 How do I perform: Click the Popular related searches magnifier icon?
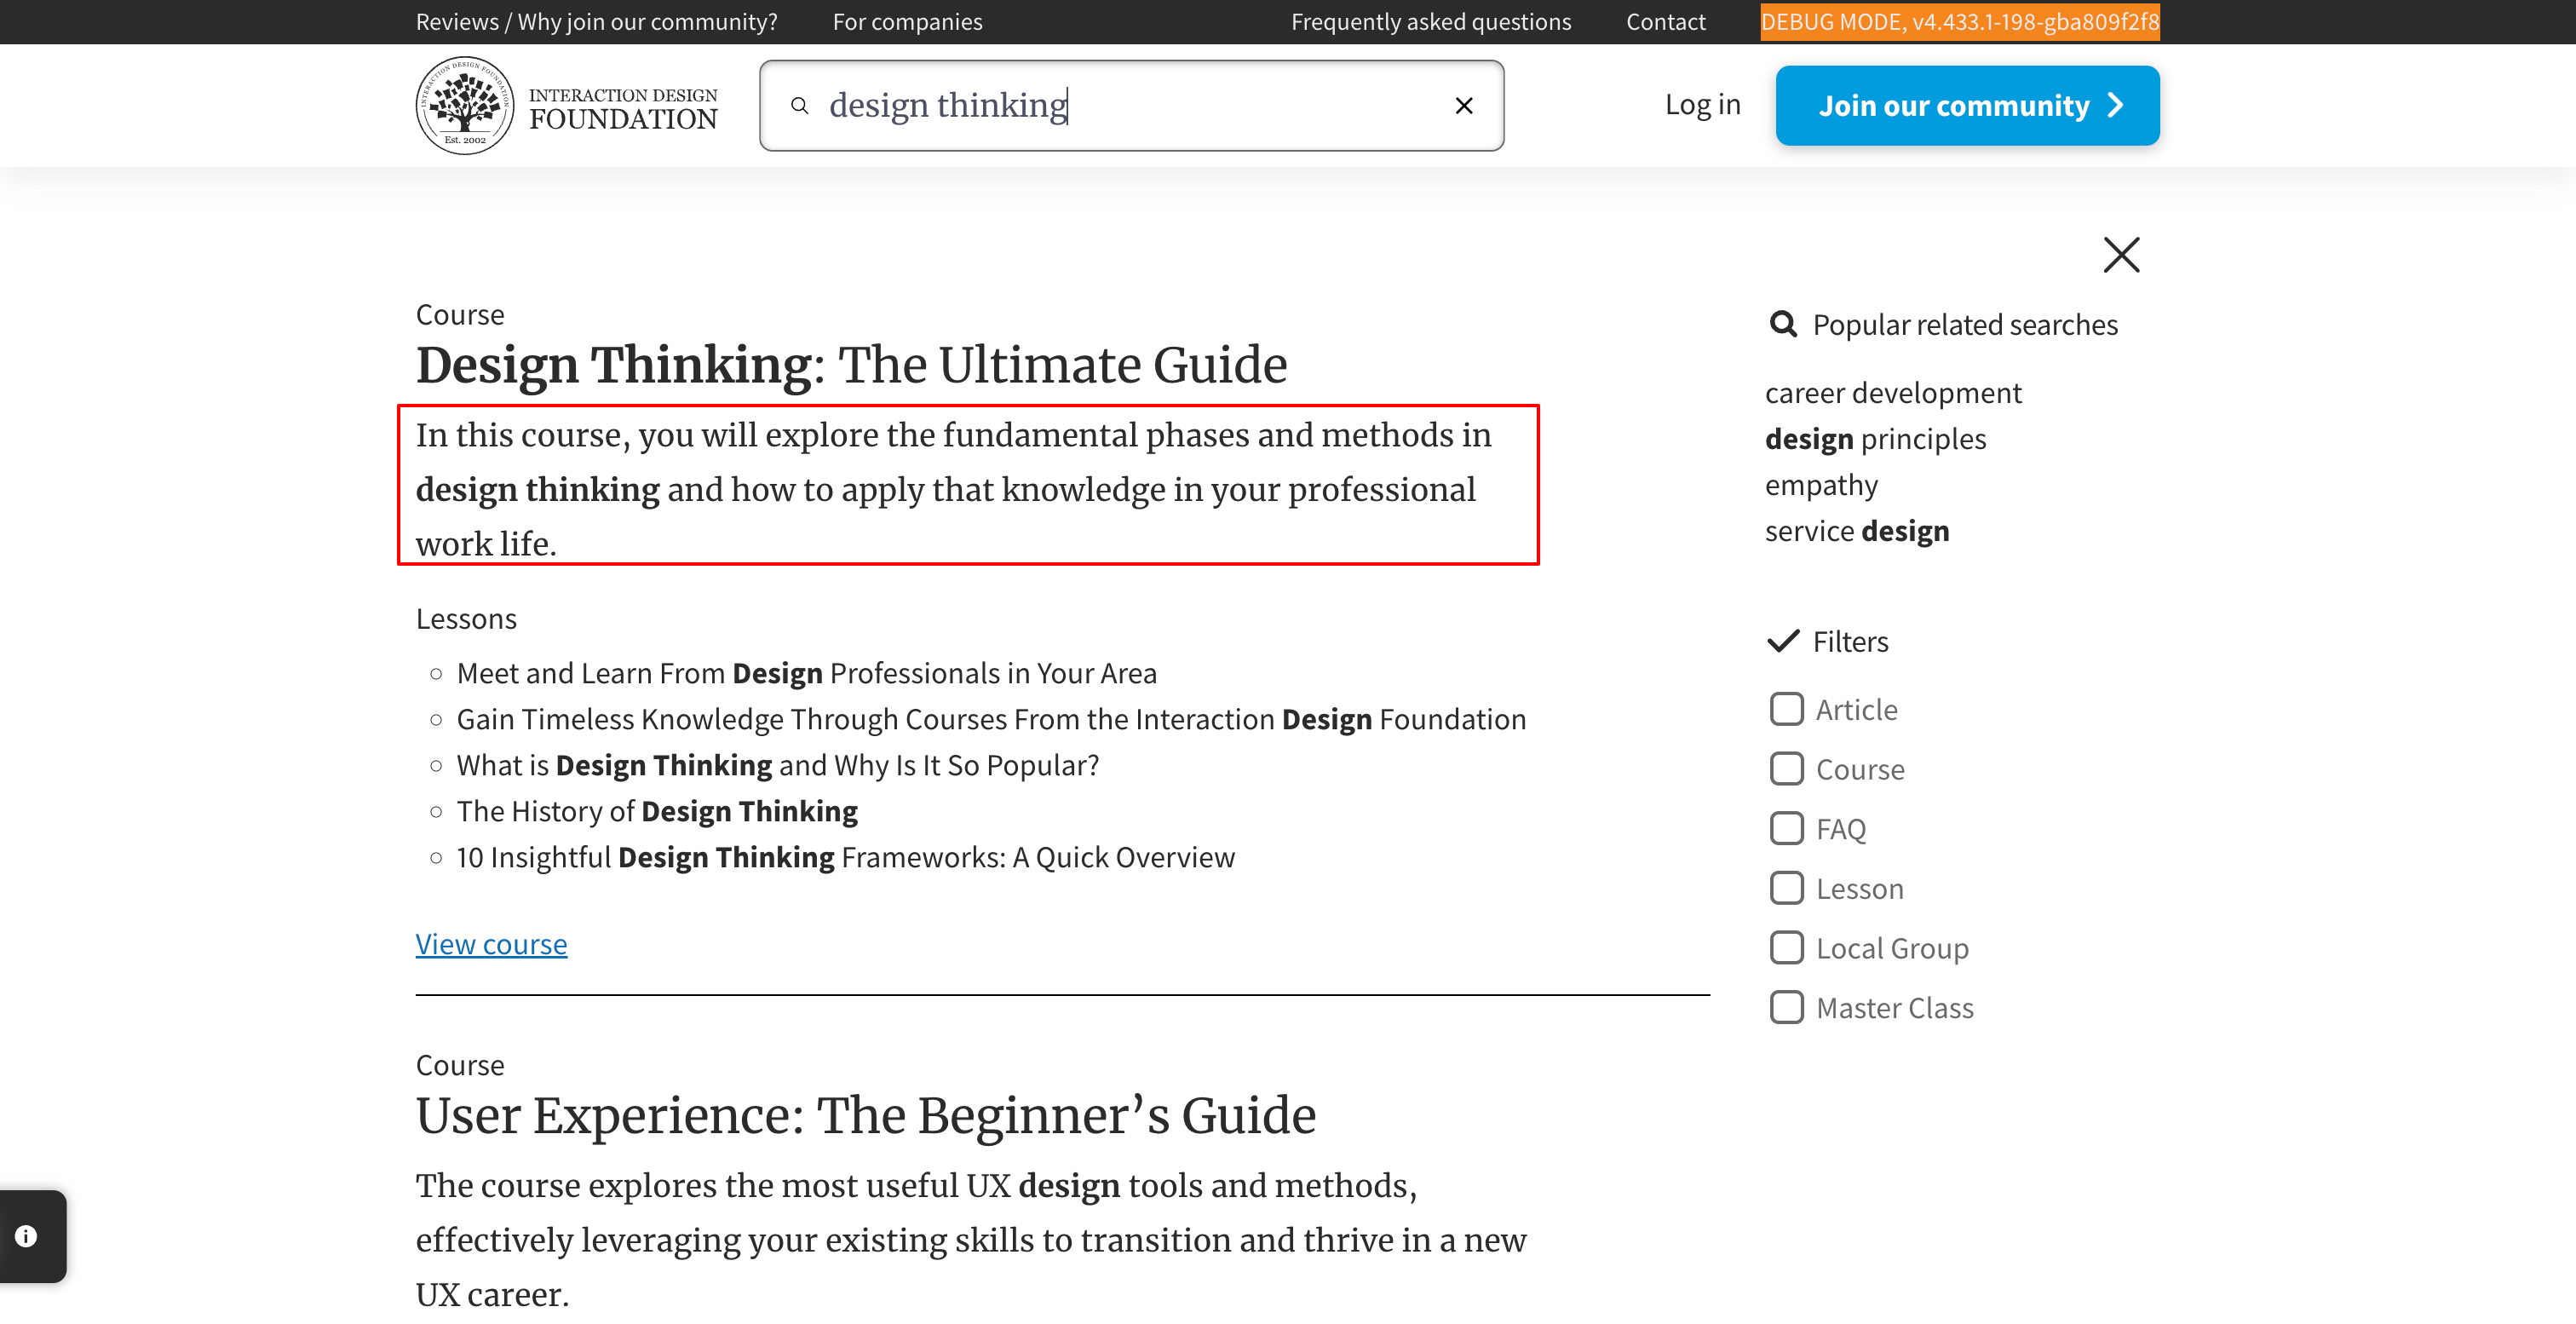click(1783, 324)
